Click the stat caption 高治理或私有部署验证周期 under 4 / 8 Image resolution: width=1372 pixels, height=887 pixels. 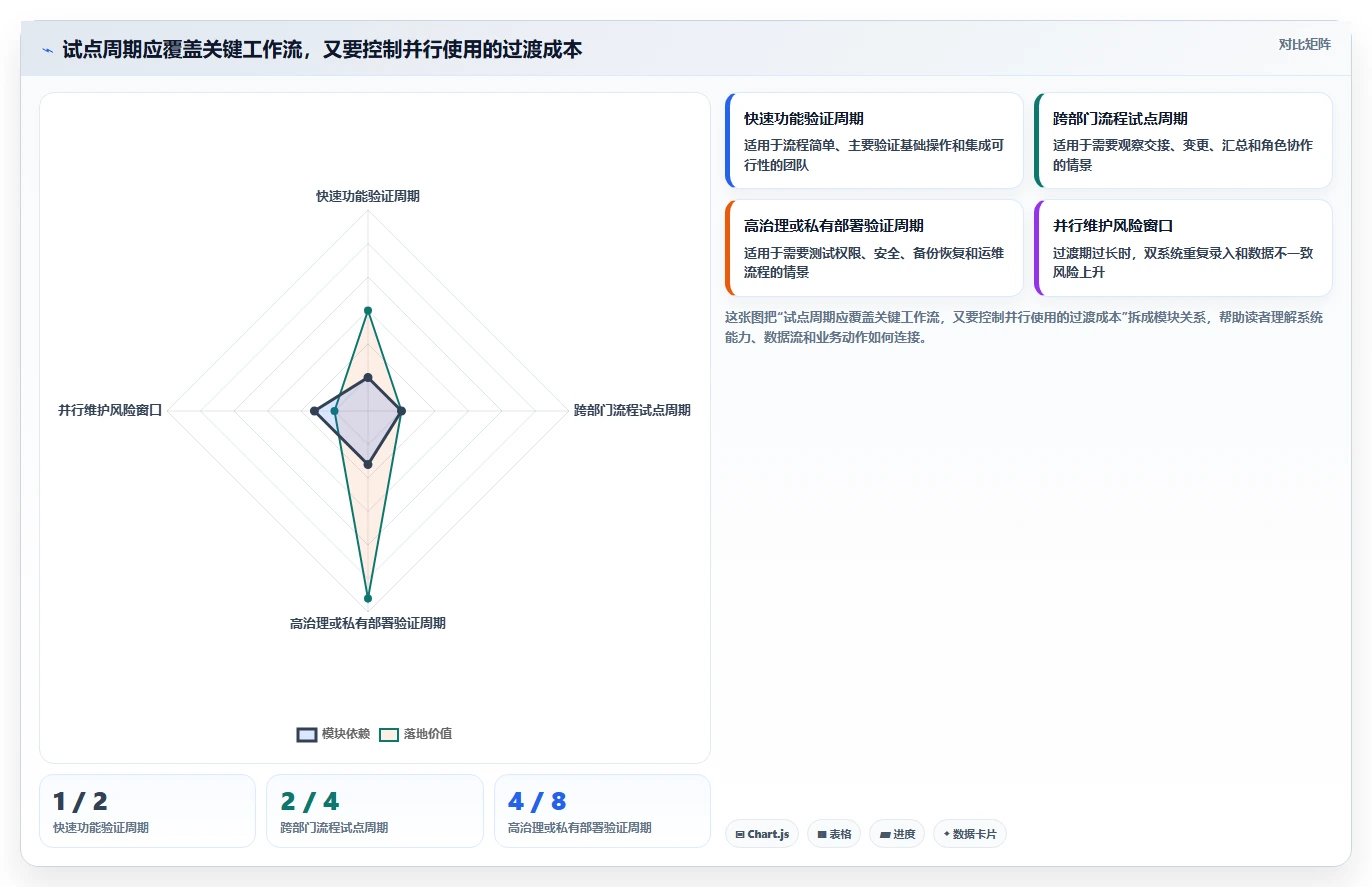(x=580, y=828)
